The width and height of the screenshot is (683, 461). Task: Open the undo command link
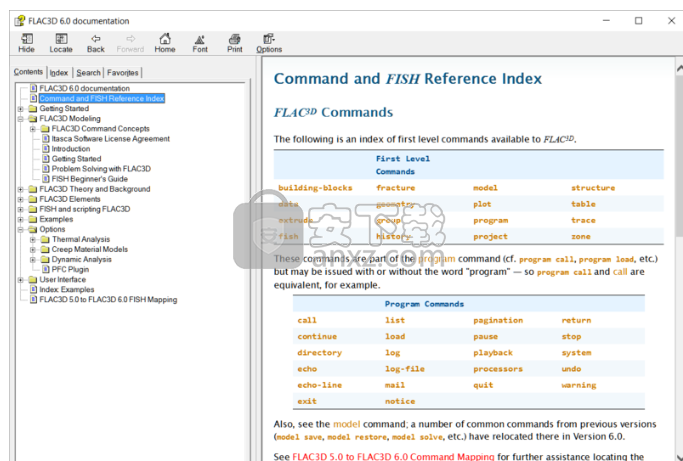tap(571, 369)
